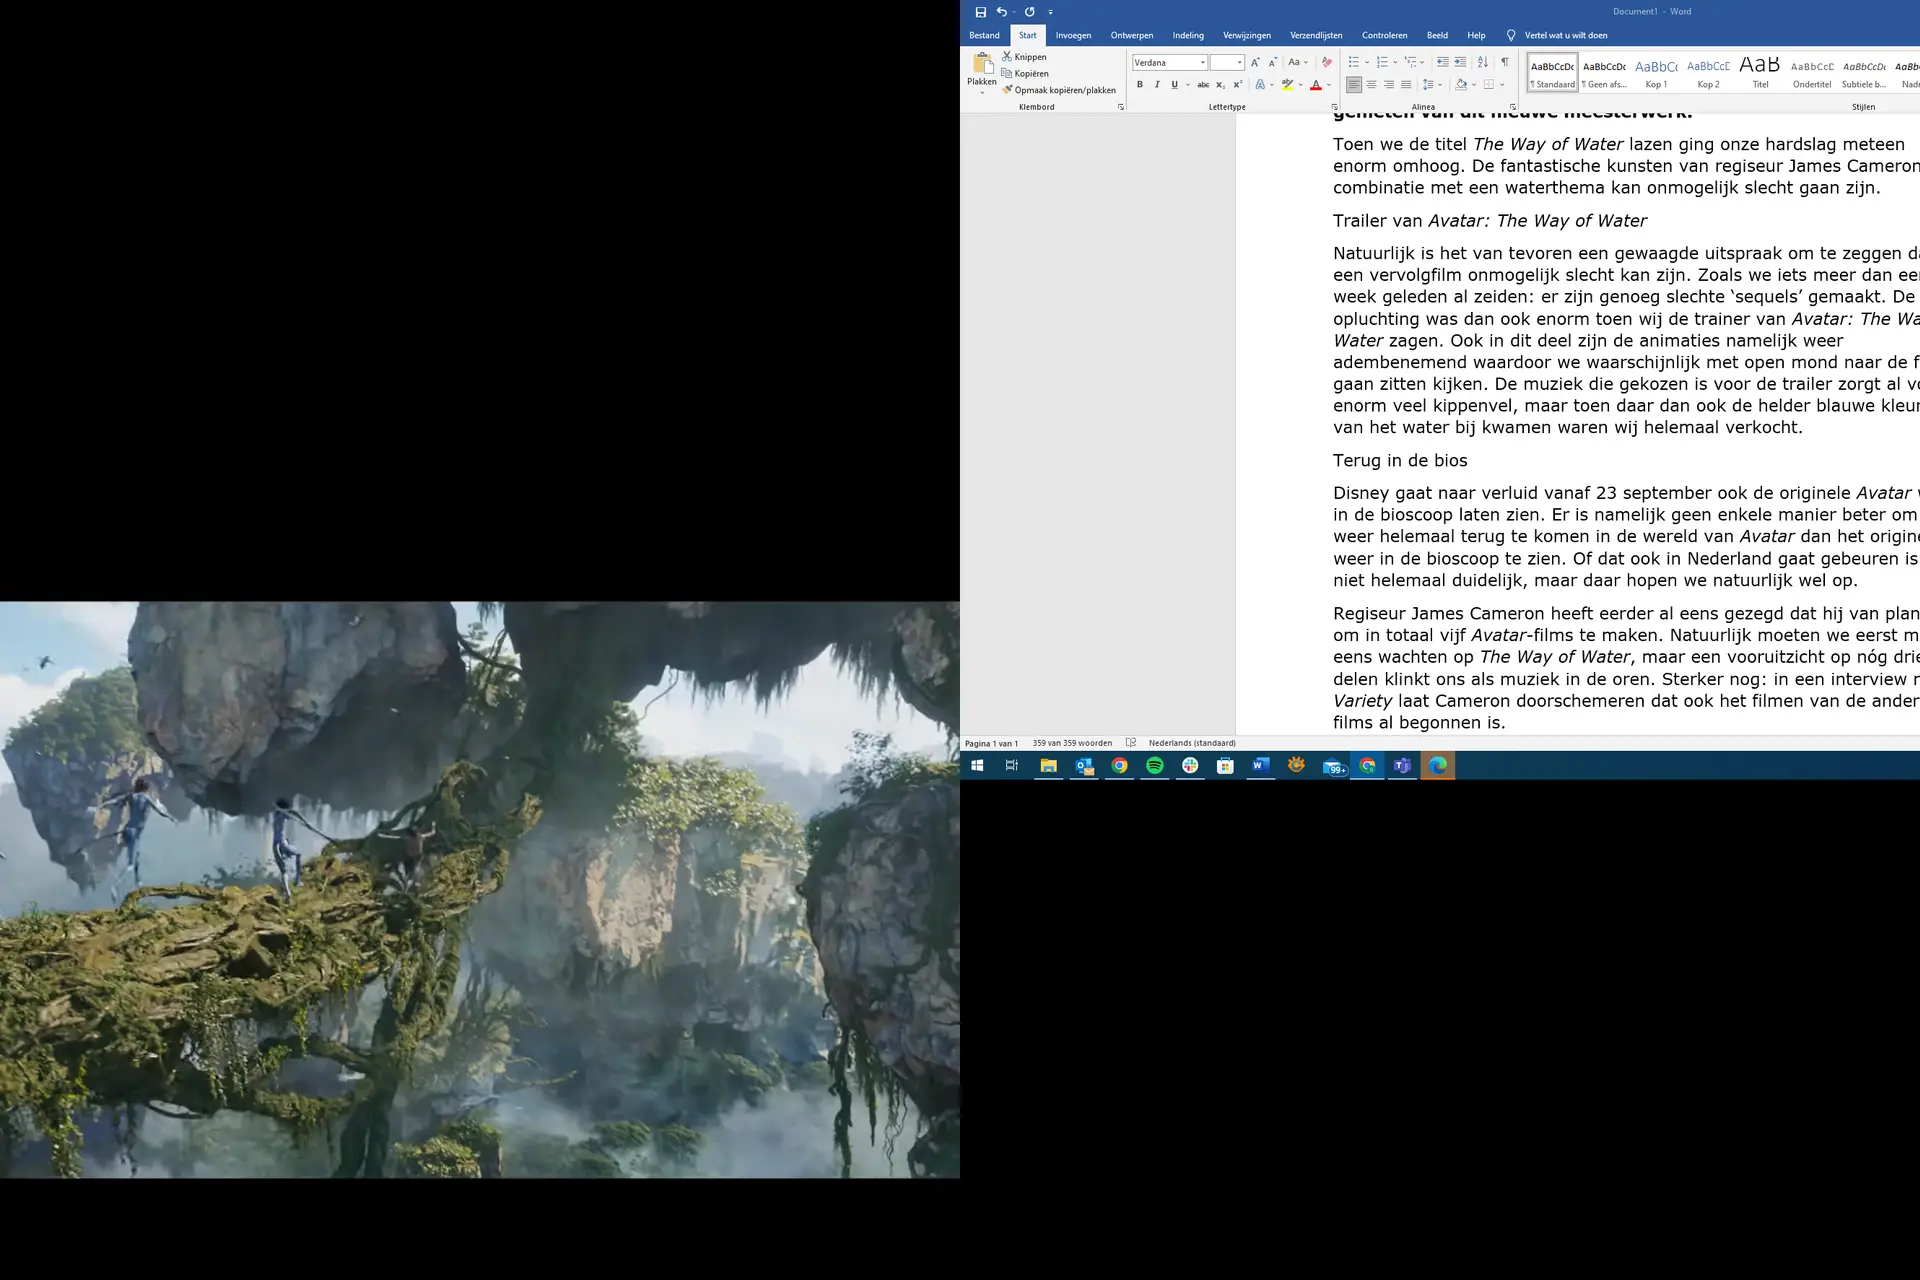1920x1280 pixels.
Task: Increase font size with the larger A icon
Action: point(1255,62)
